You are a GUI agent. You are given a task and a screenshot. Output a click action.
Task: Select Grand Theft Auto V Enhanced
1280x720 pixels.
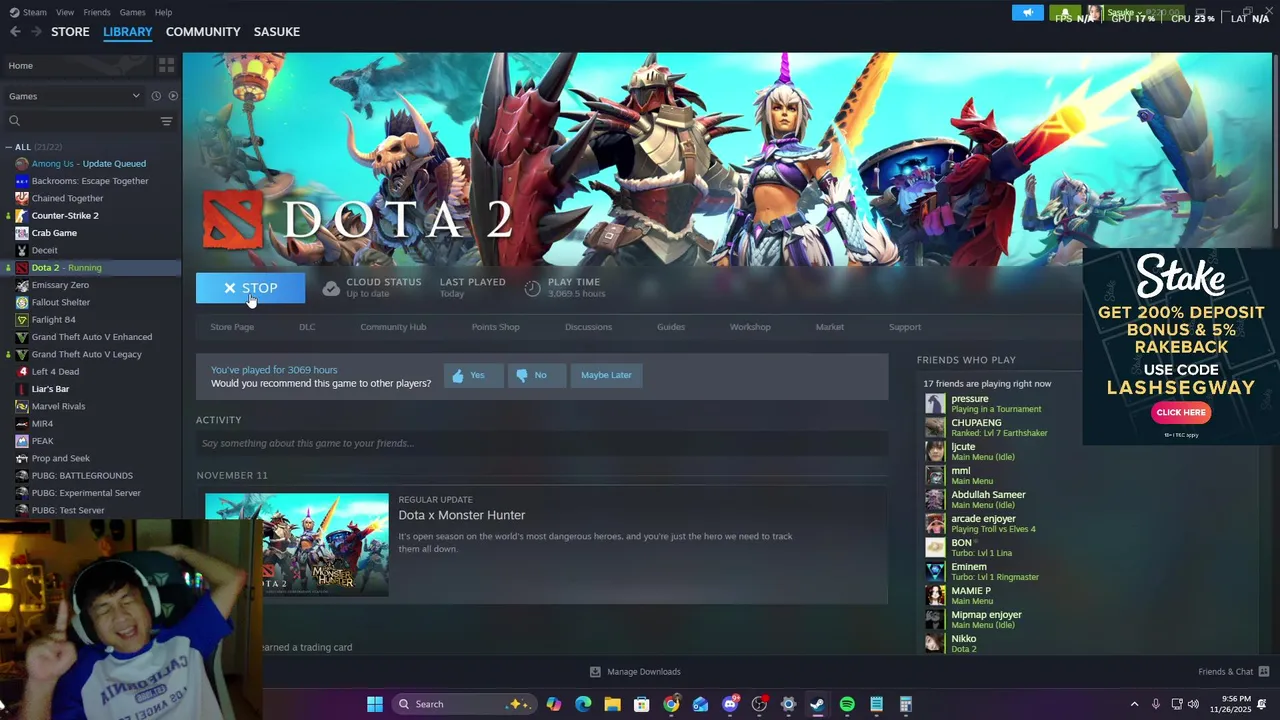pyautogui.click(x=92, y=337)
